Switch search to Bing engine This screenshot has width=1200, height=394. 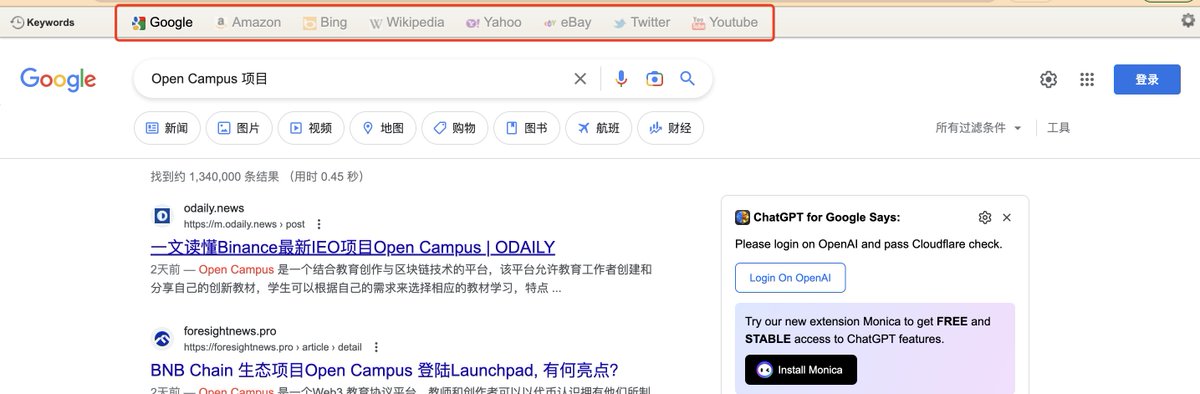pyautogui.click(x=325, y=22)
